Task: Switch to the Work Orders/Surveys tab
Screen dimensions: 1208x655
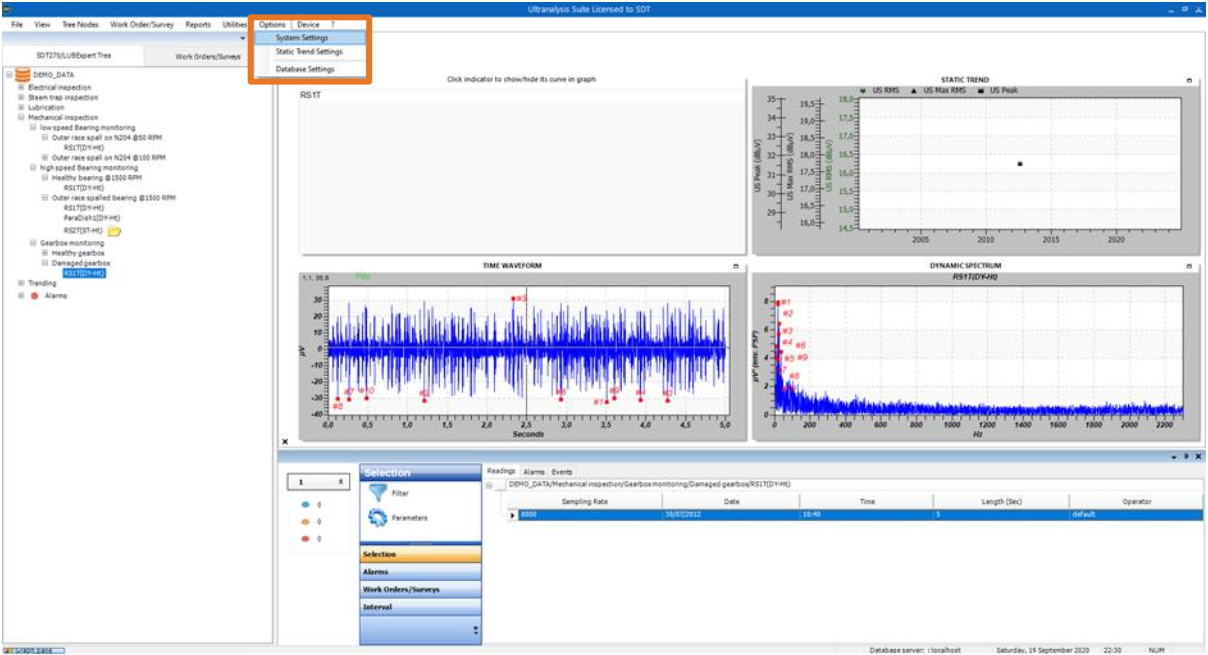Action: 208,57
